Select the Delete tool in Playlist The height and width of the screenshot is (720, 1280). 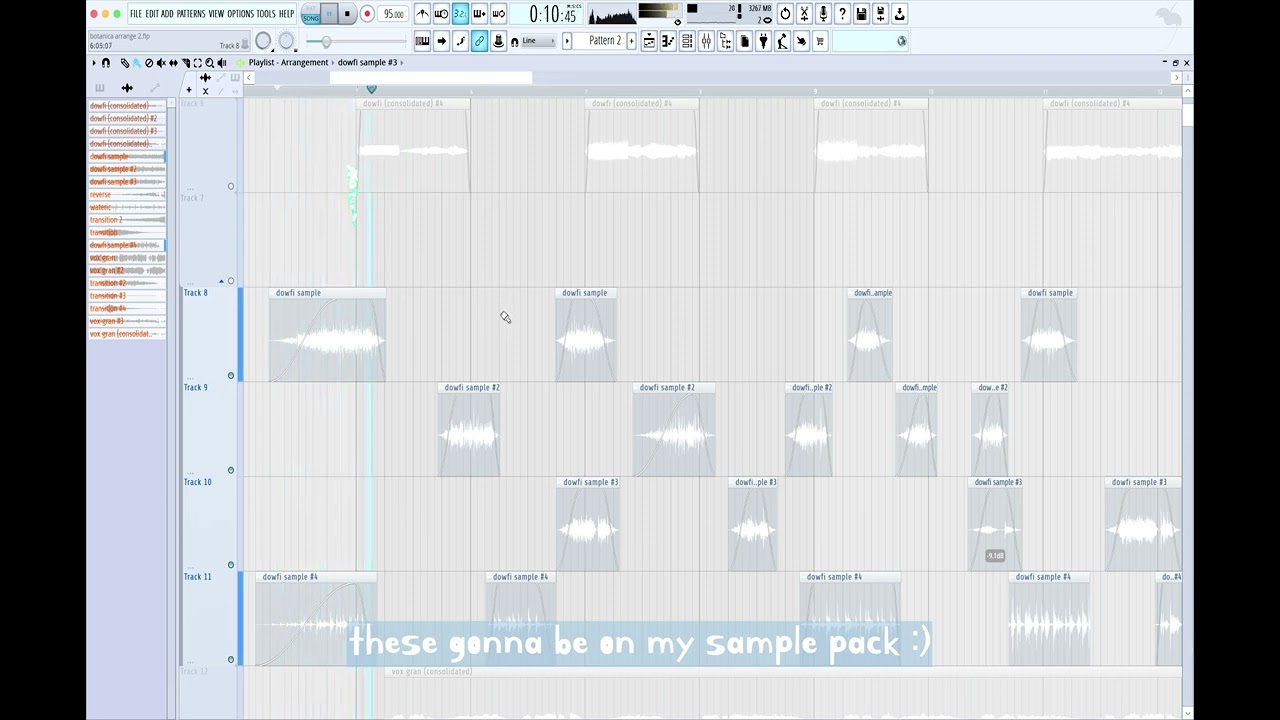tap(149, 63)
